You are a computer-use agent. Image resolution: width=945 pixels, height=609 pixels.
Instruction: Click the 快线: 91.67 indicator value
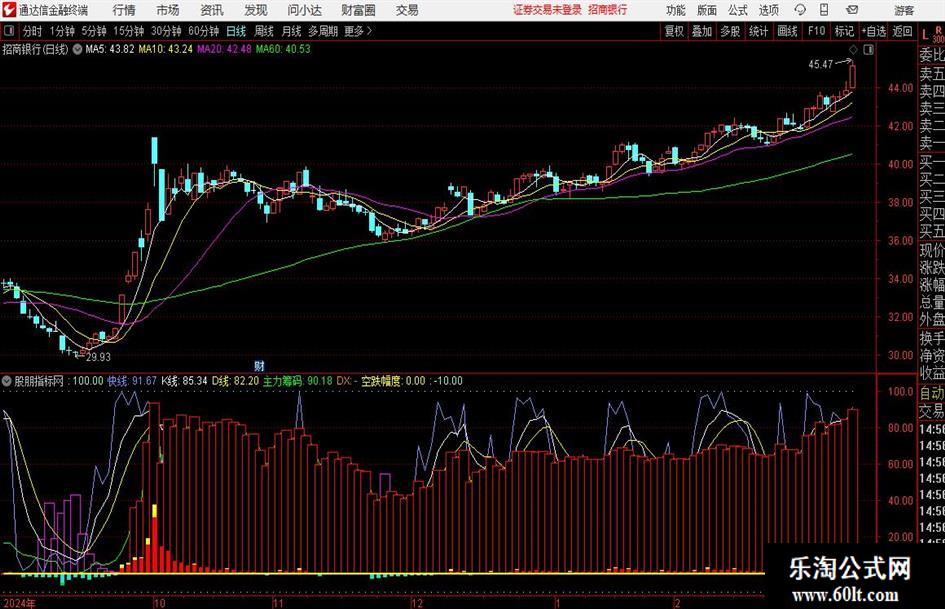[x=132, y=381]
